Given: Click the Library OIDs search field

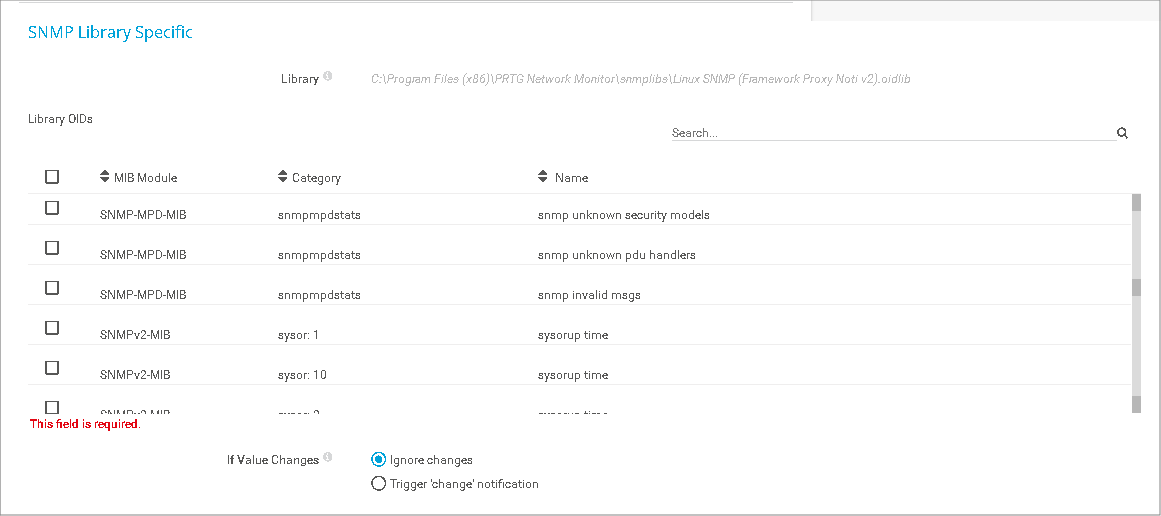Looking at the screenshot, I should click(890, 132).
